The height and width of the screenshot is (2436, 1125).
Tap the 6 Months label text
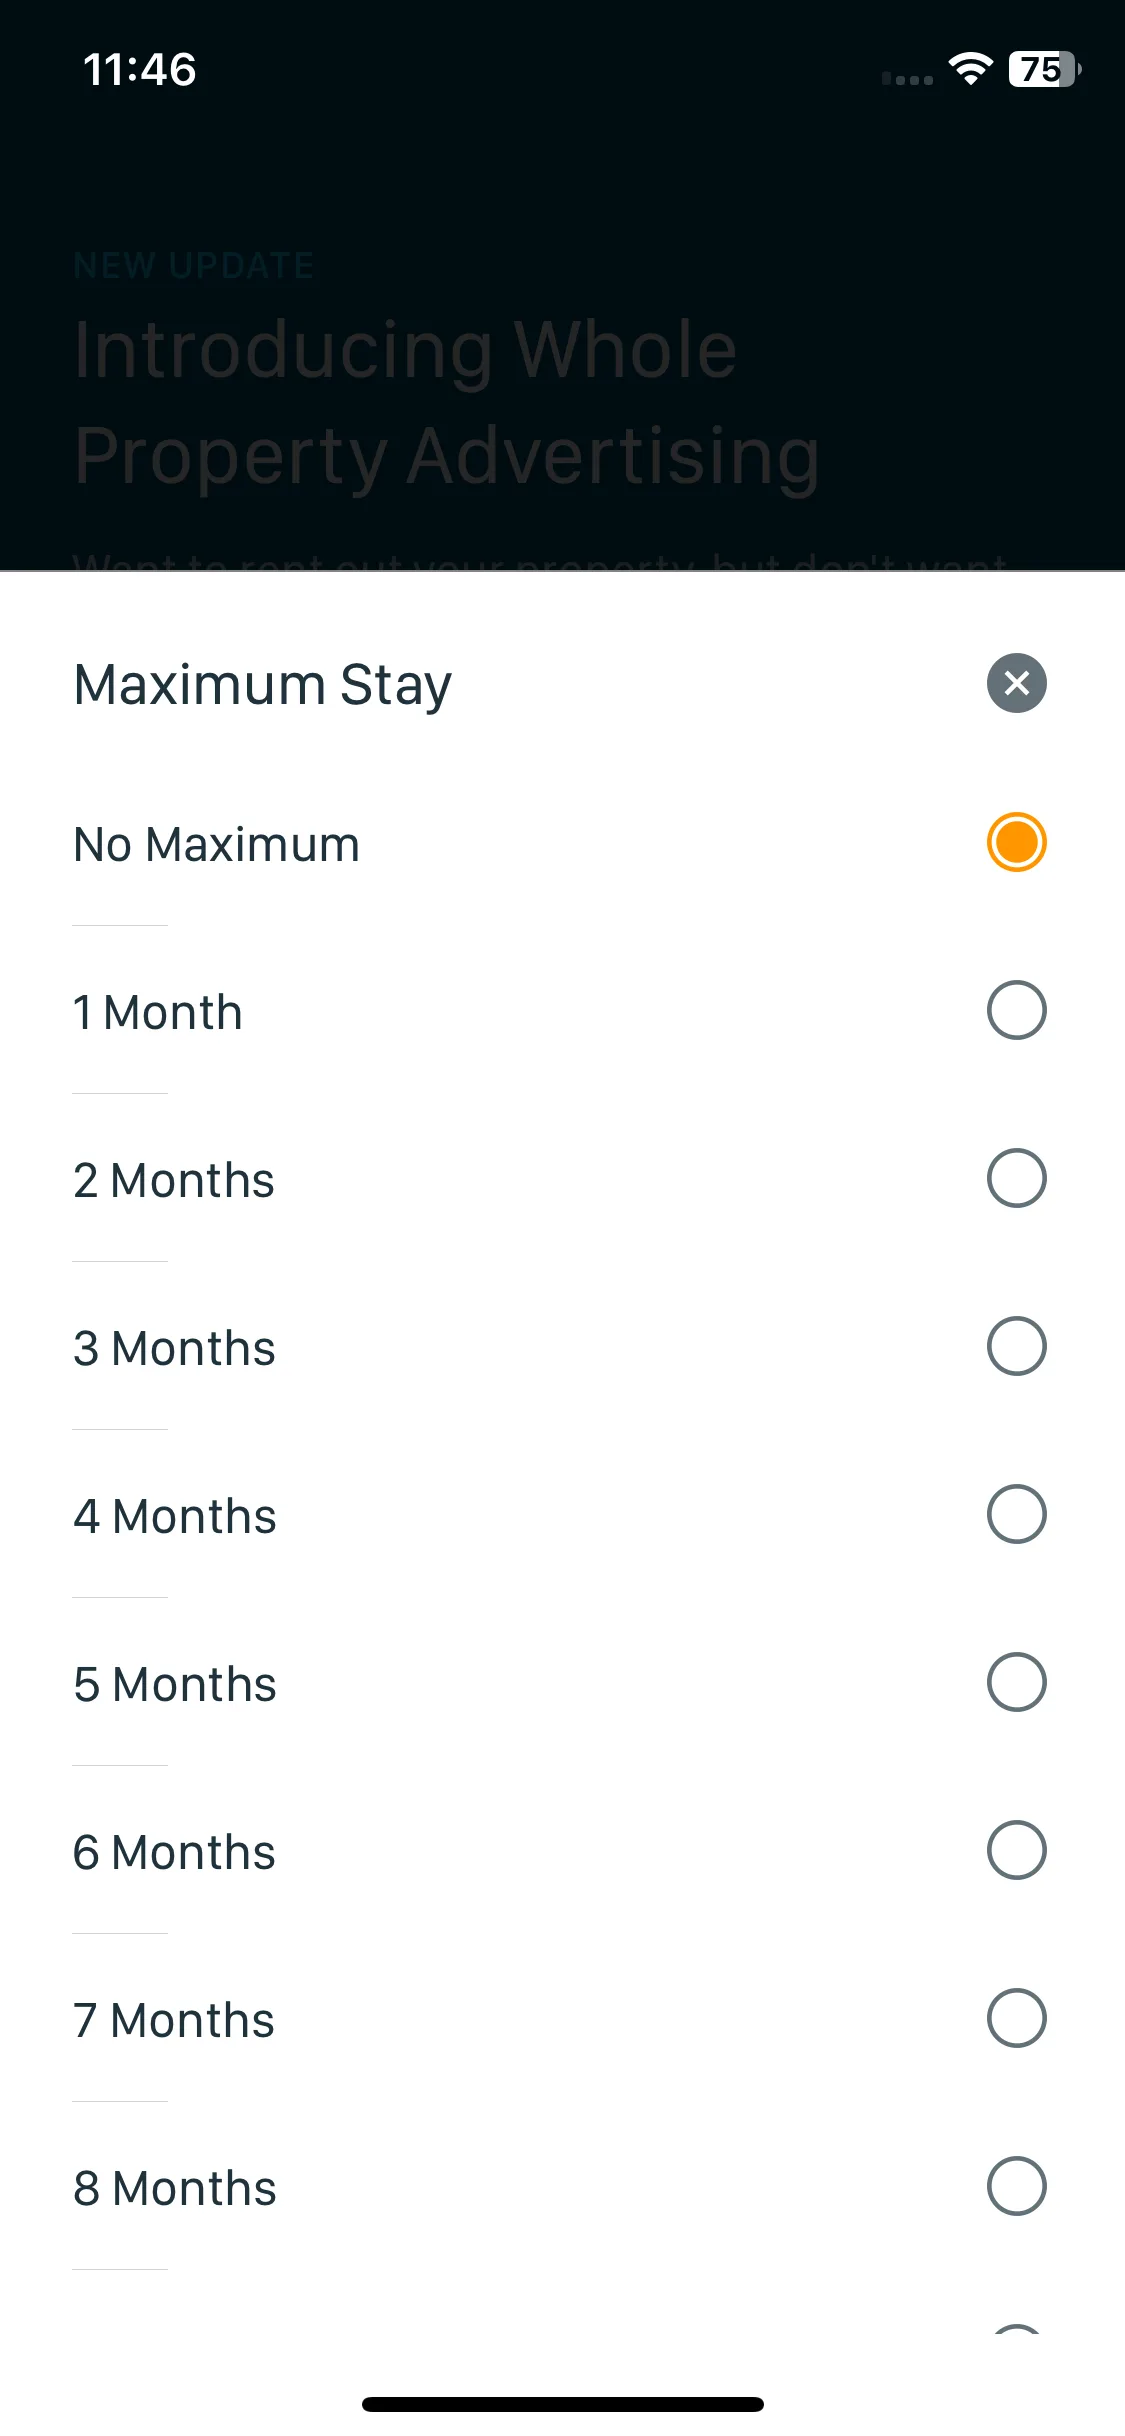click(x=174, y=1852)
